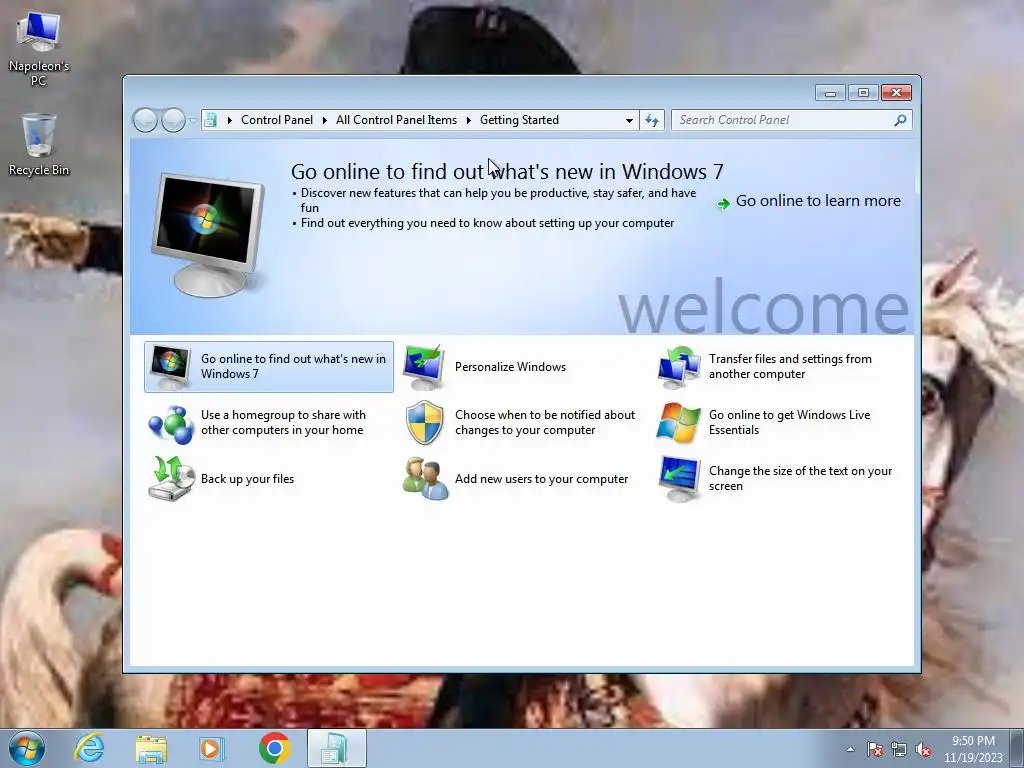The width and height of the screenshot is (1024, 768).
Task: Open Action Center flag in system tray
Action: click(874, 750)
